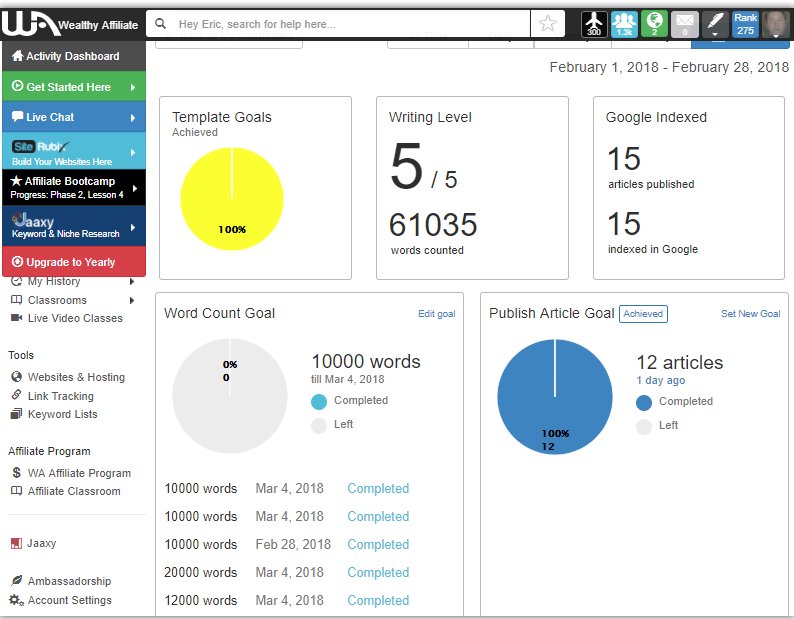The height and width of the screenshot is (619, 794).
Task: Open Live Video Classes
Action: [x=75, y=318]
